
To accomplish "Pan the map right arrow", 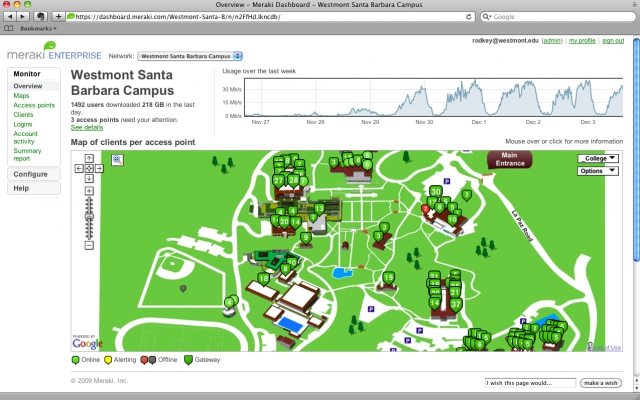I will click(x=99, y=168).
